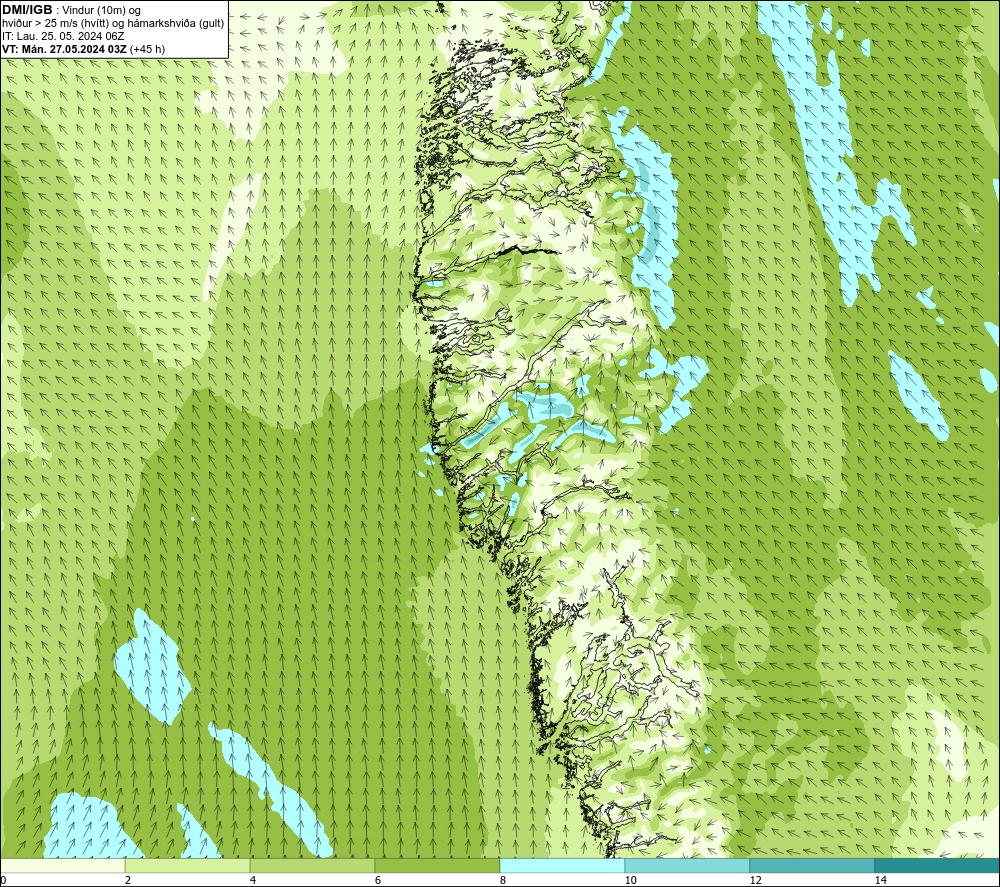Click the 10–12 m/s cyan legend swatch
The image size is (1000, 887).
tap(688, 865)
